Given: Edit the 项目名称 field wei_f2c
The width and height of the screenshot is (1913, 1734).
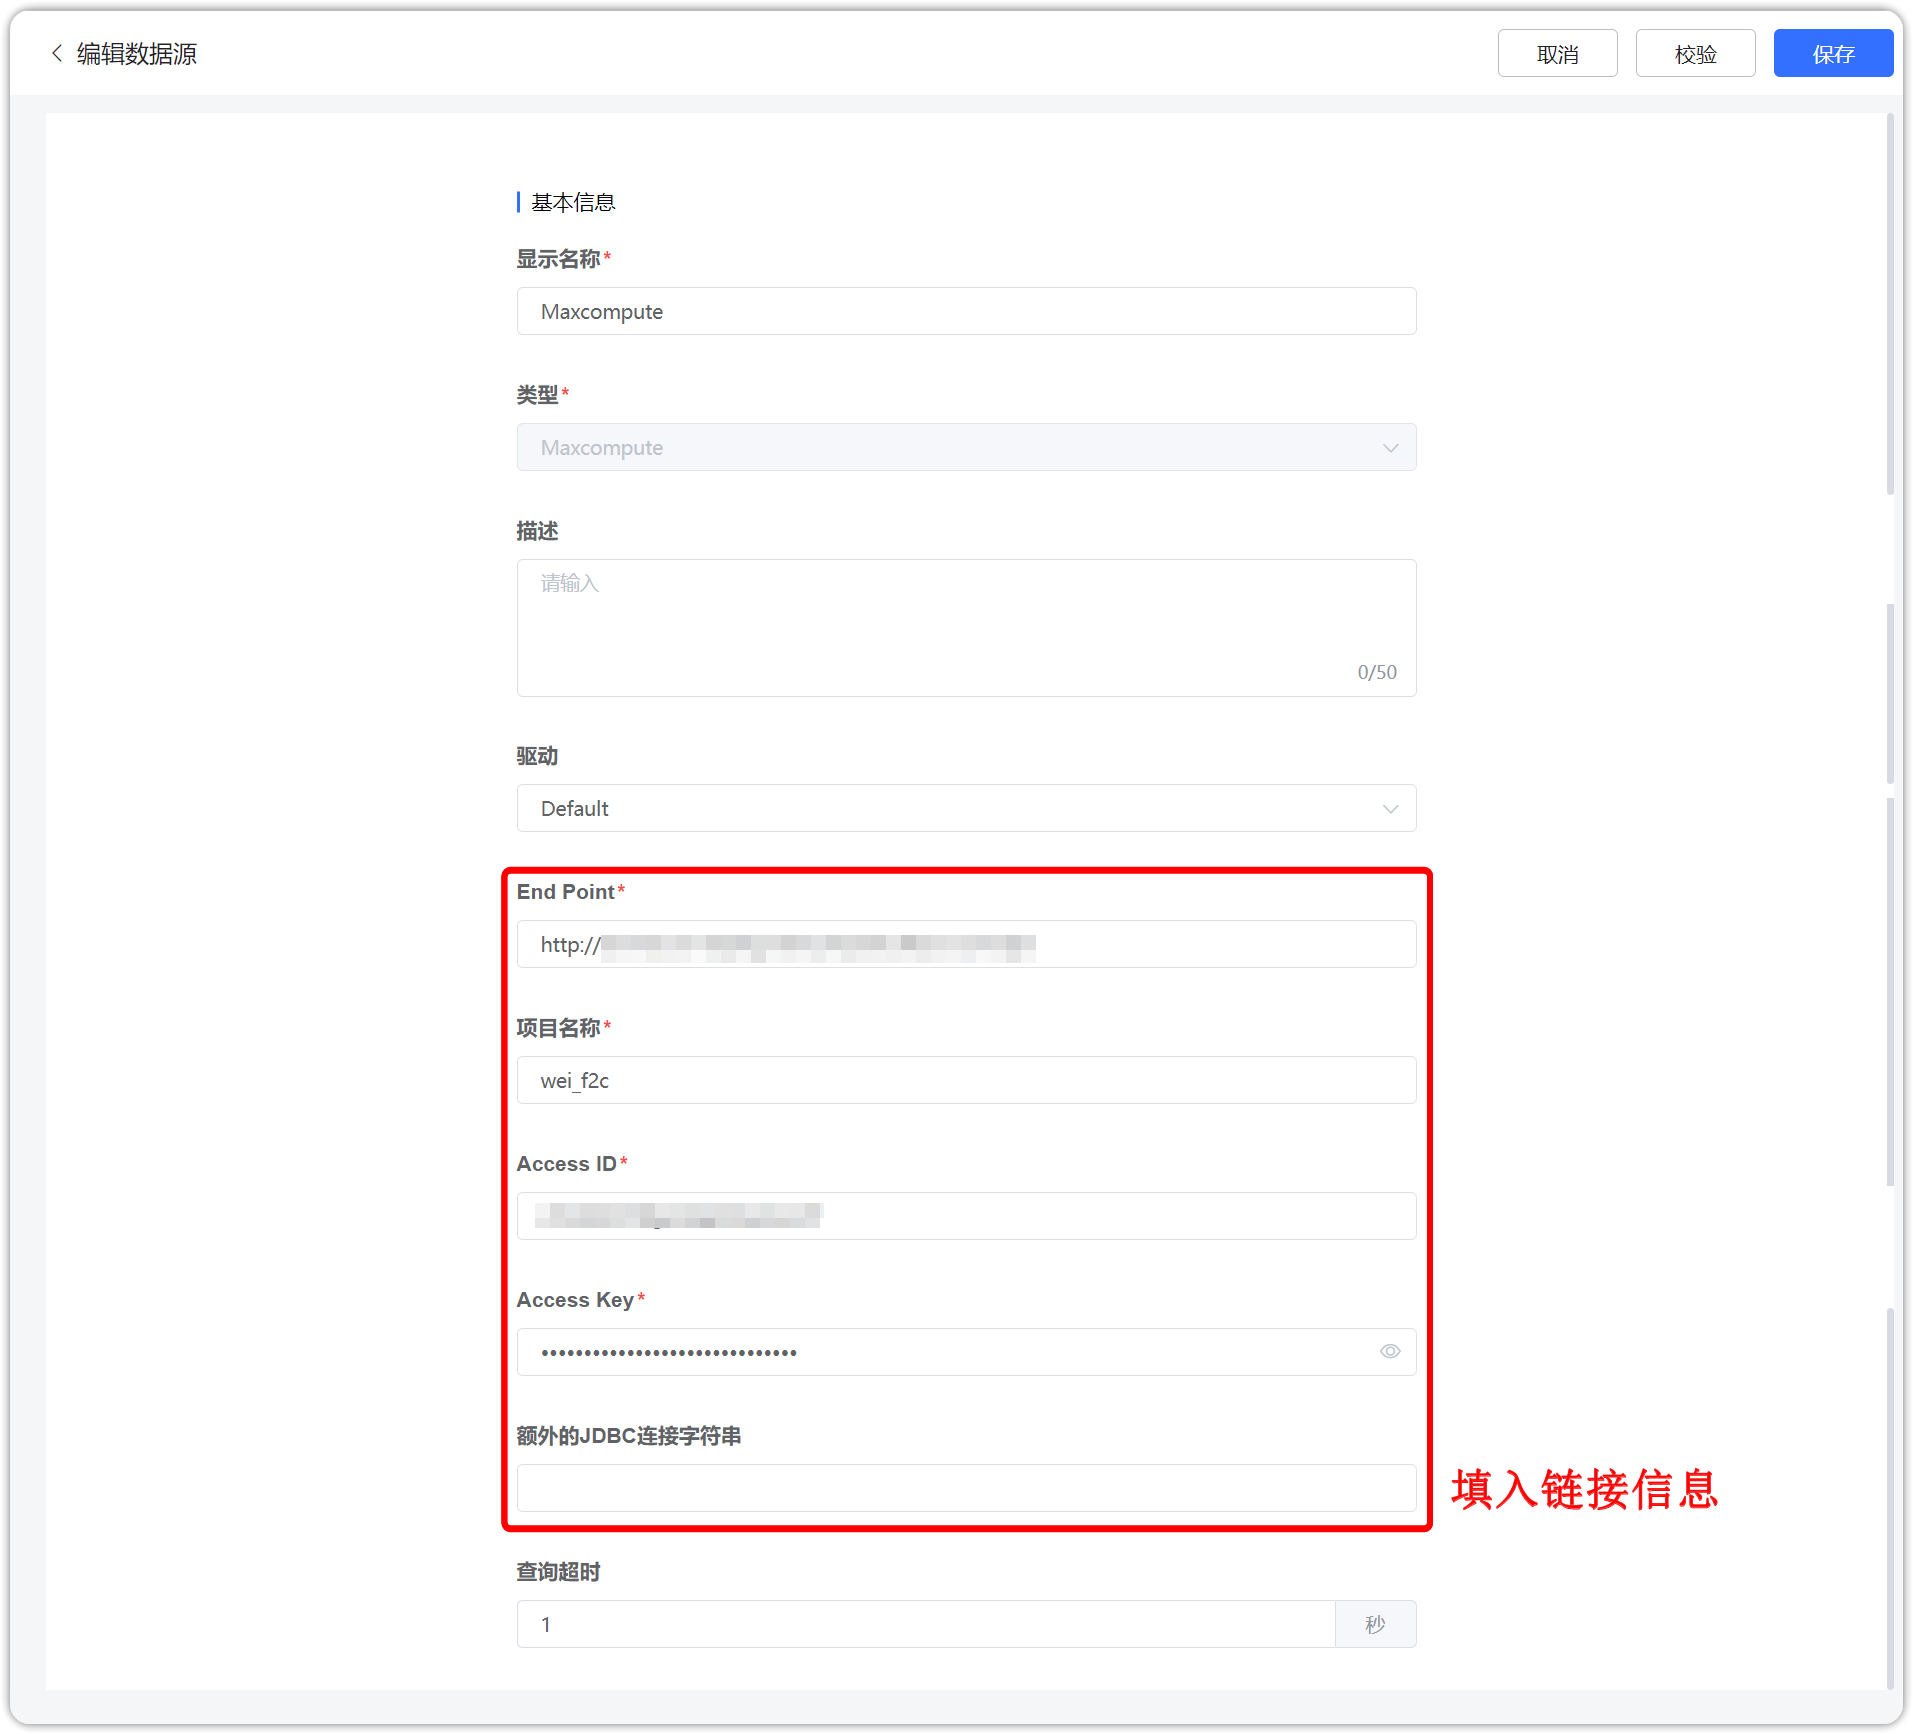Looking at the screenshot, I should click(x=966, y=1080).
